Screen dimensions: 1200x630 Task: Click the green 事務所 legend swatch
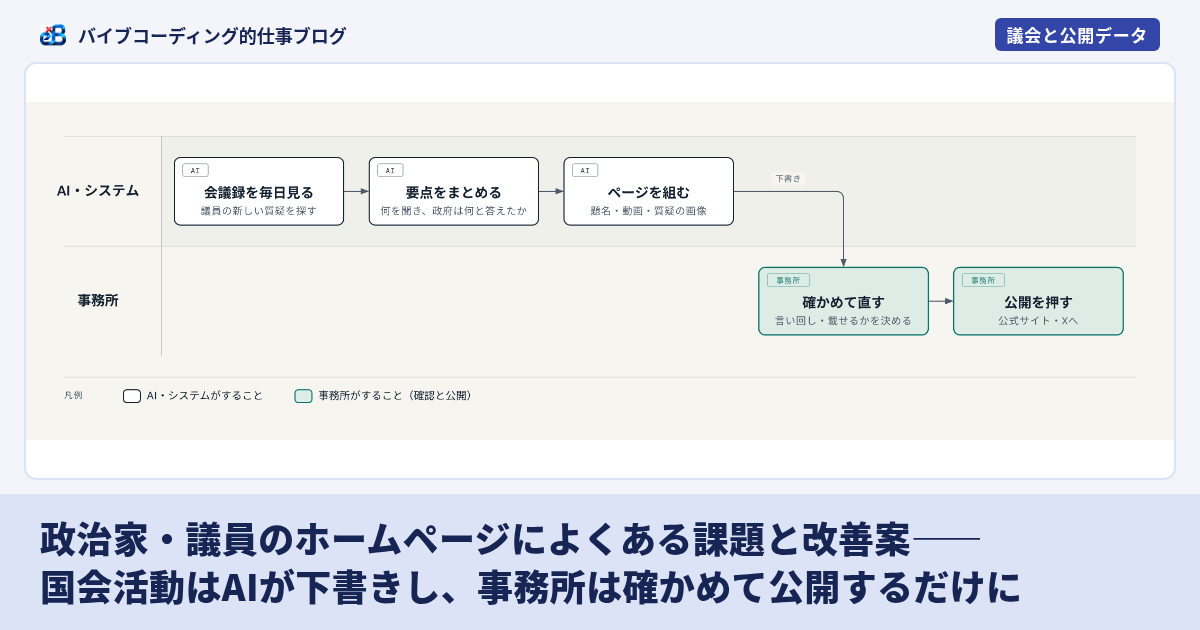(303, 396)
